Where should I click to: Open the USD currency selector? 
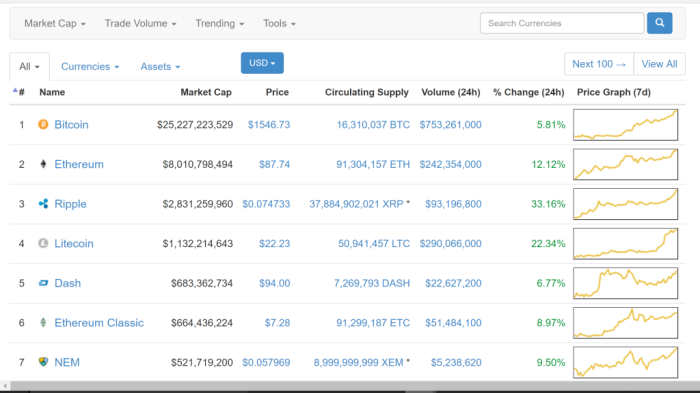(262, 63)
